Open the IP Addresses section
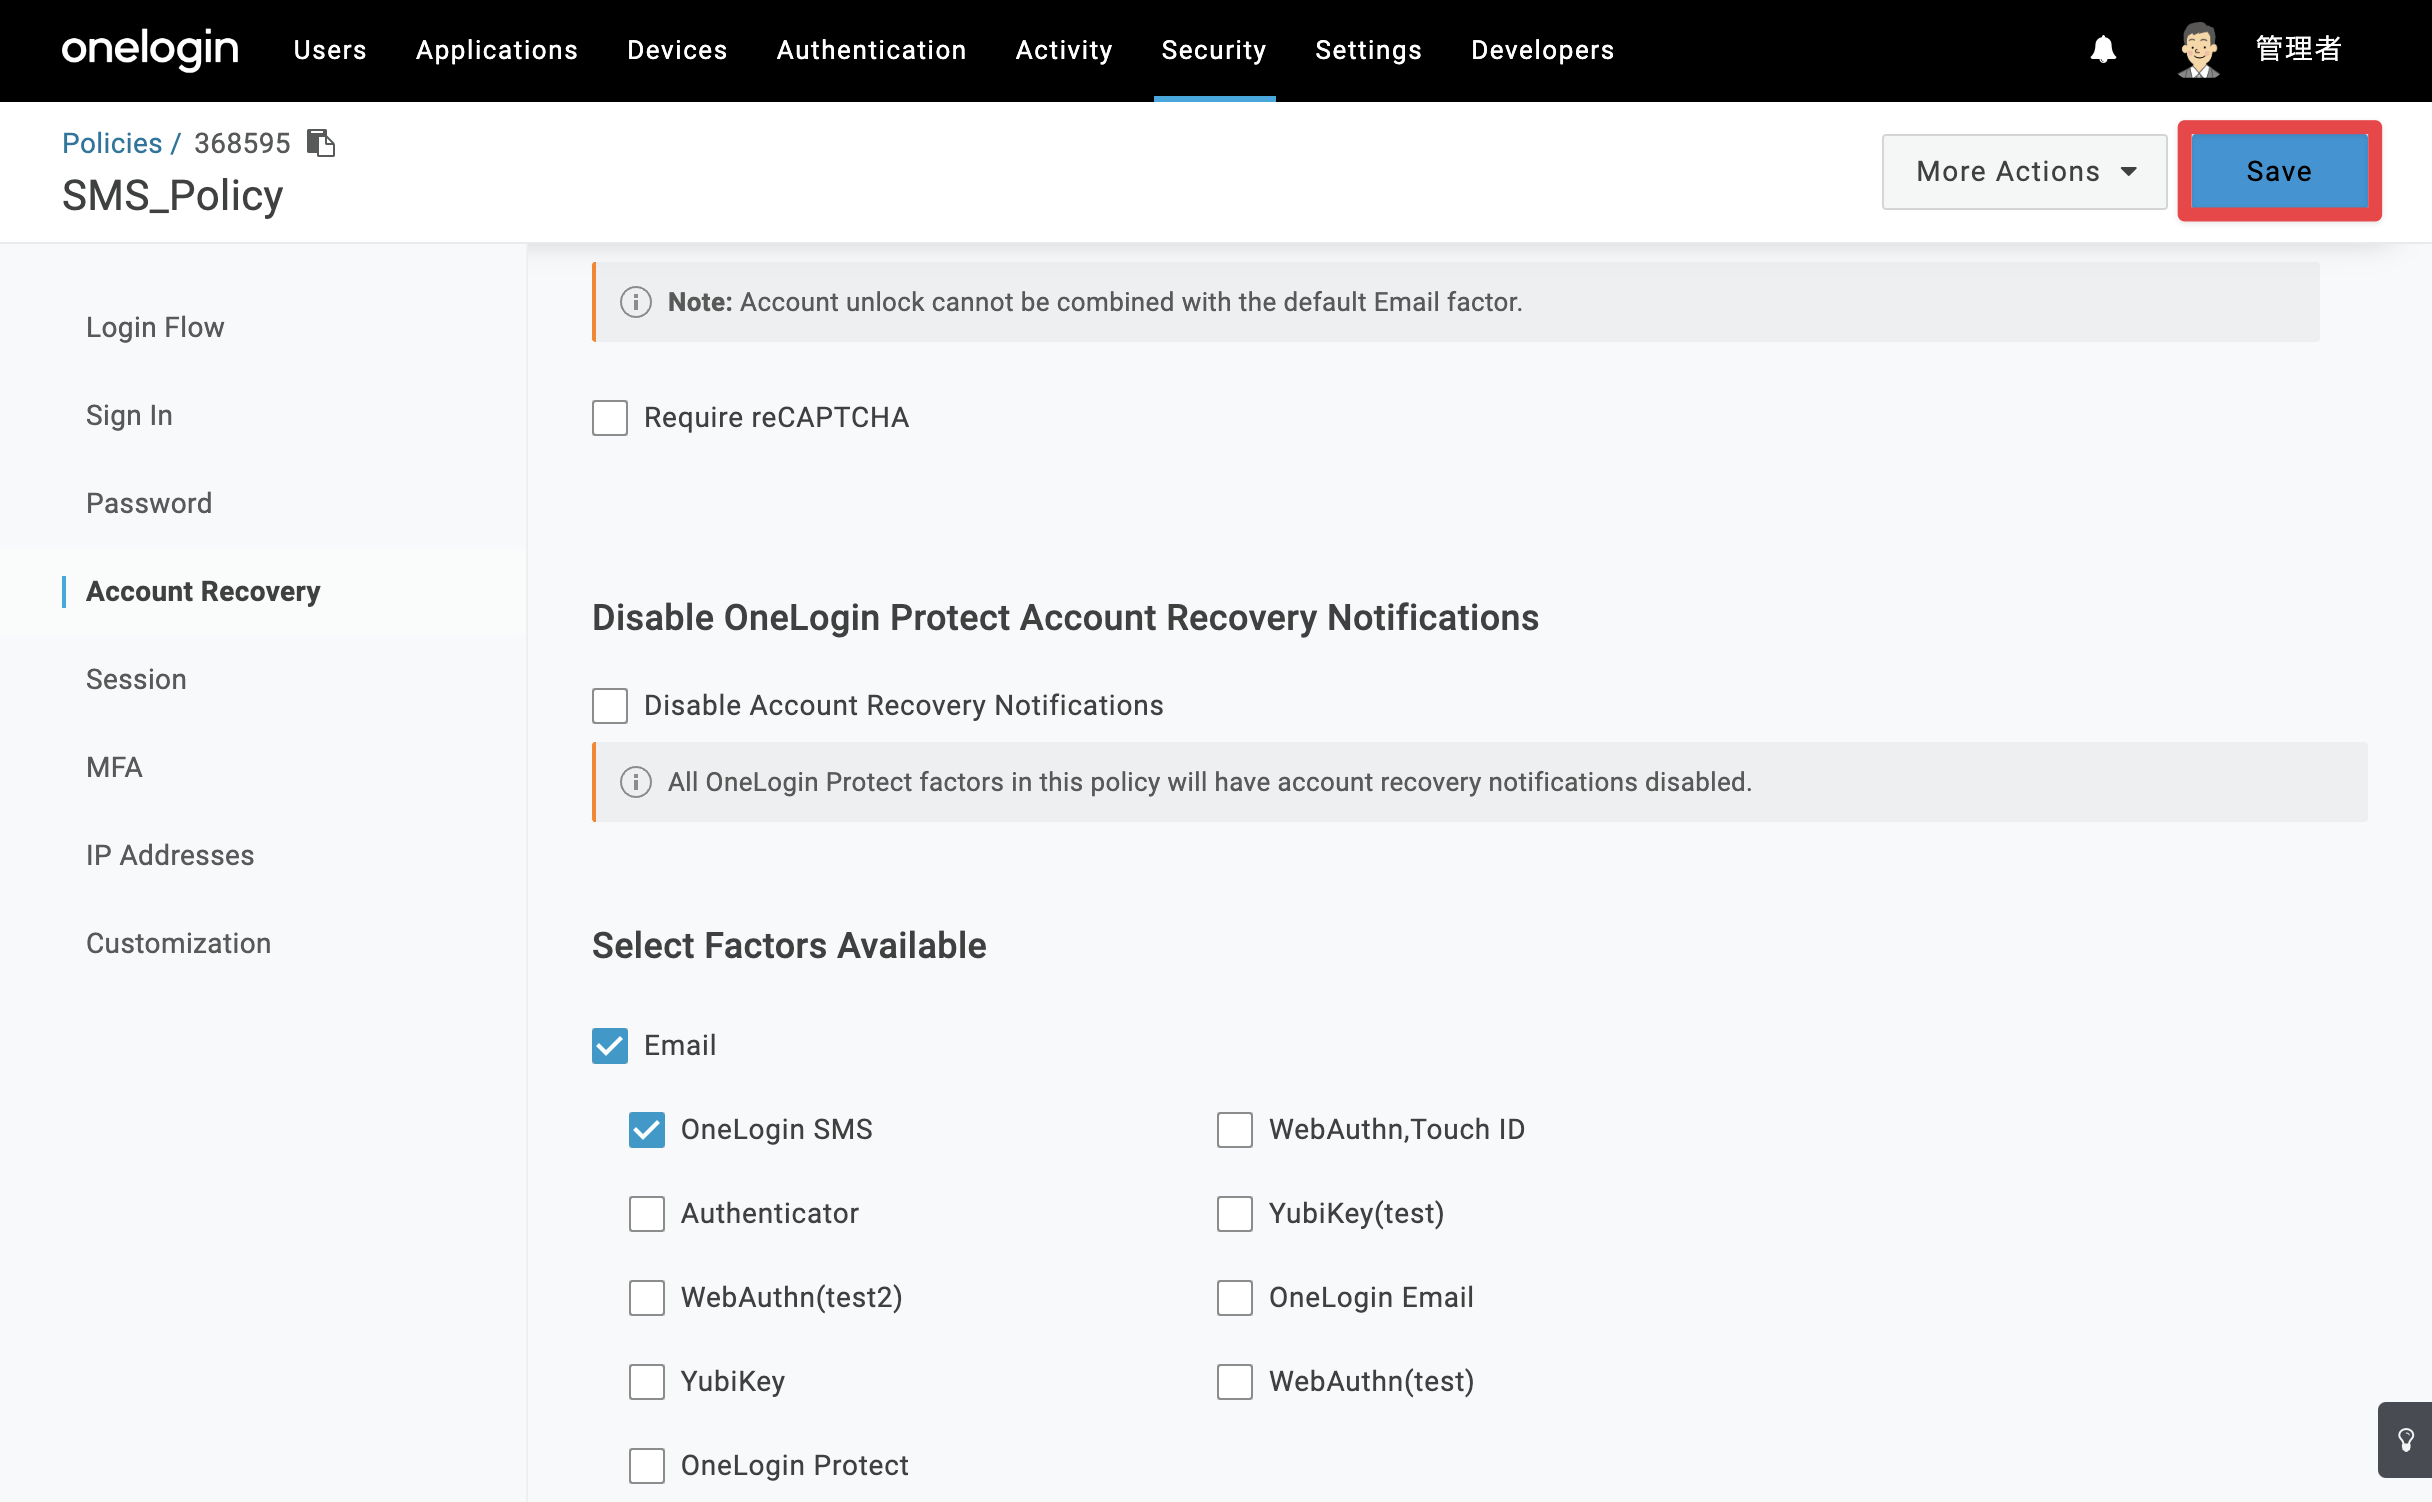Image resolution: width=2432 pixels, height=1502 pixels. click(170, 856)
